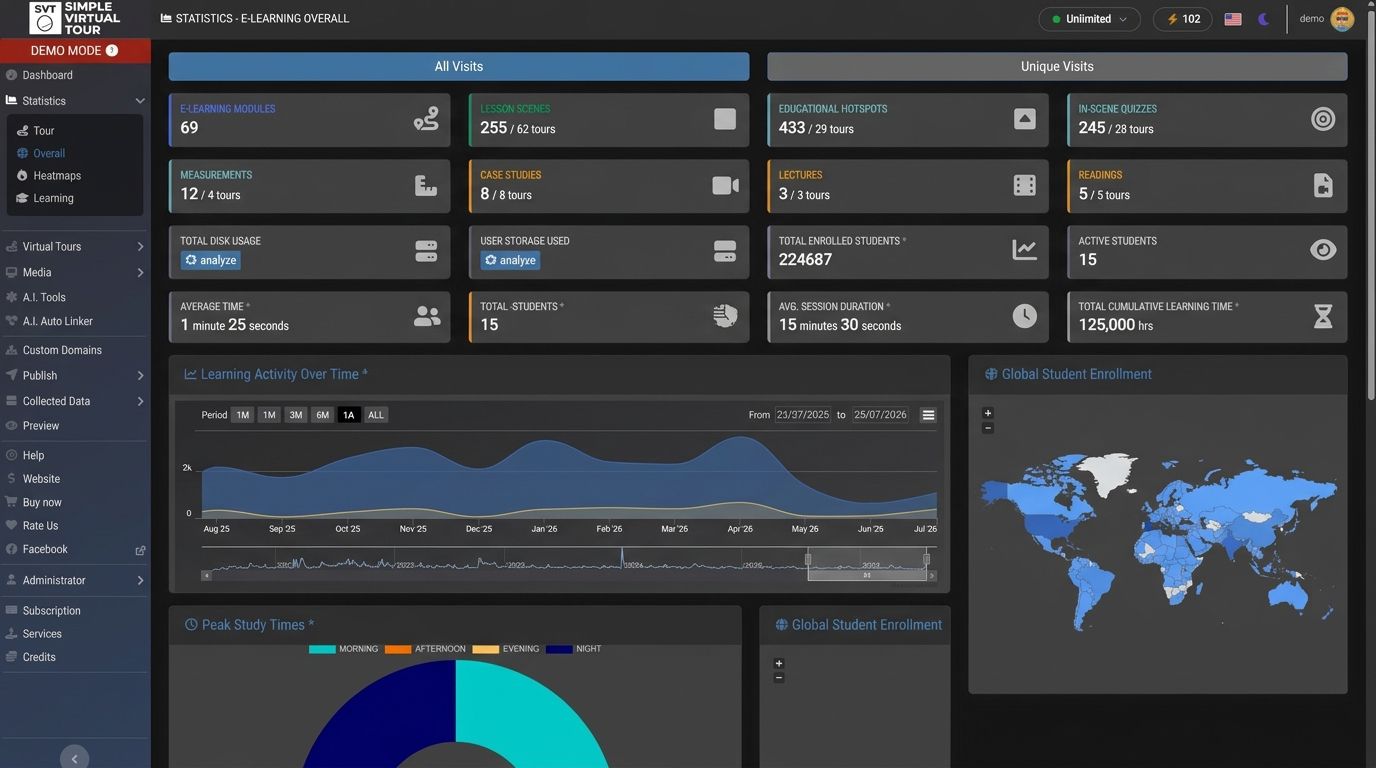Screen dimensions: 1376x768
Task: Toggle the AFTERNOON series in the legend
Action: (x=425, y=649)
